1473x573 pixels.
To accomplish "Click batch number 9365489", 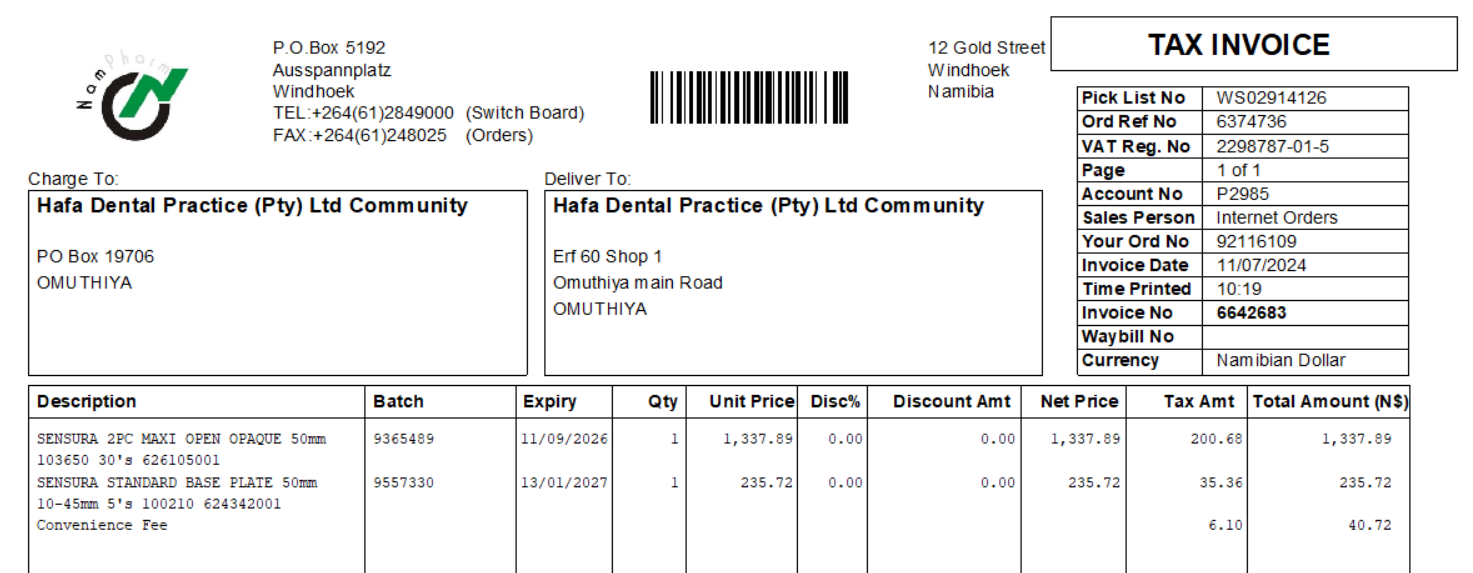I will (404, 439).
